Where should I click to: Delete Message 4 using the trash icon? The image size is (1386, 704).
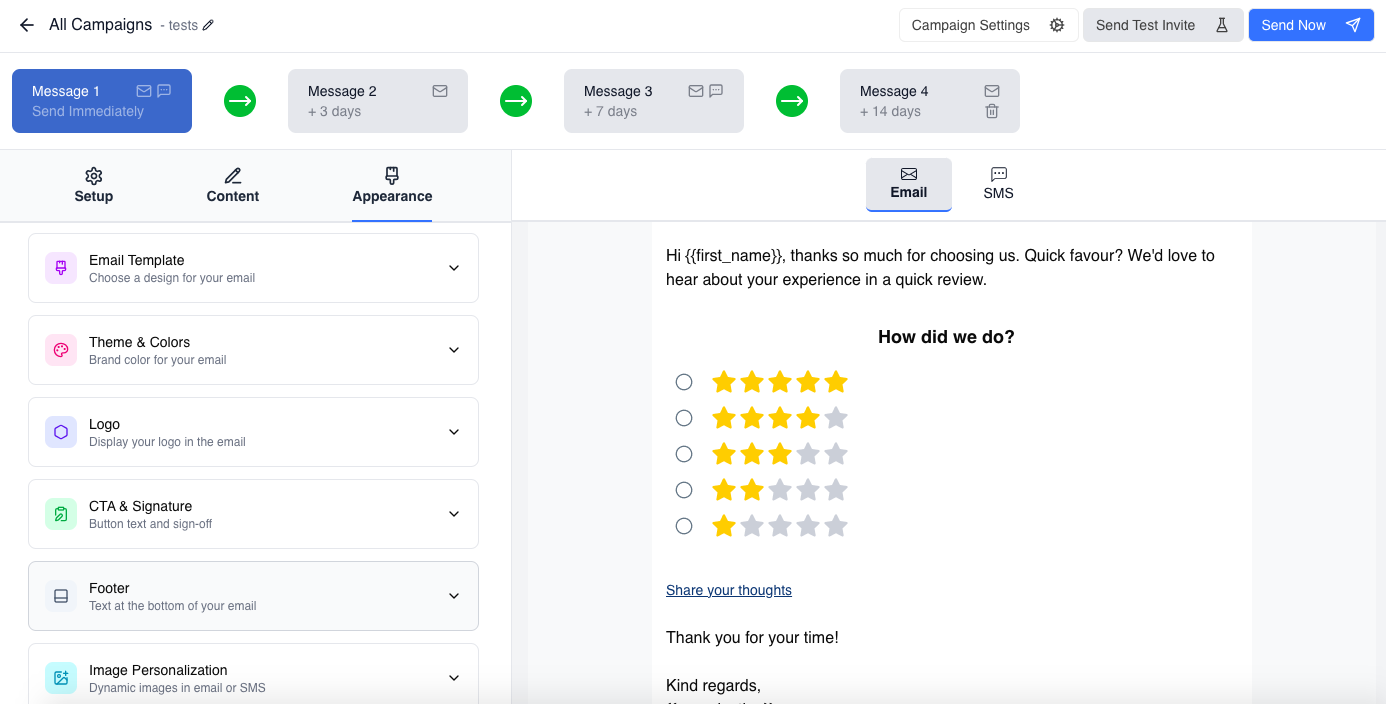pos(992,111)
